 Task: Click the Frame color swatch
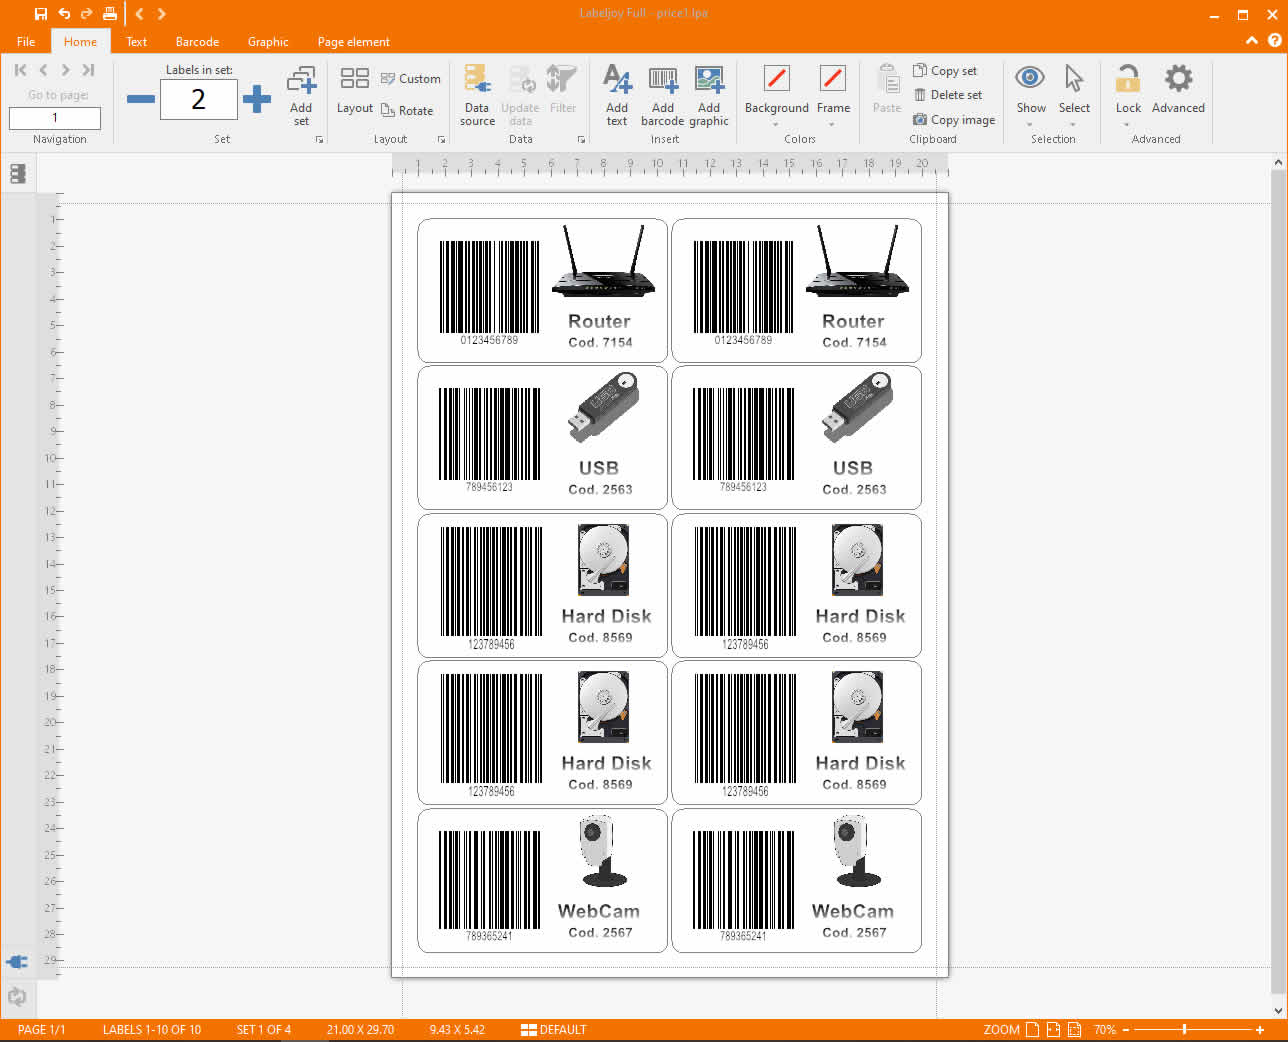click(832, 78)
